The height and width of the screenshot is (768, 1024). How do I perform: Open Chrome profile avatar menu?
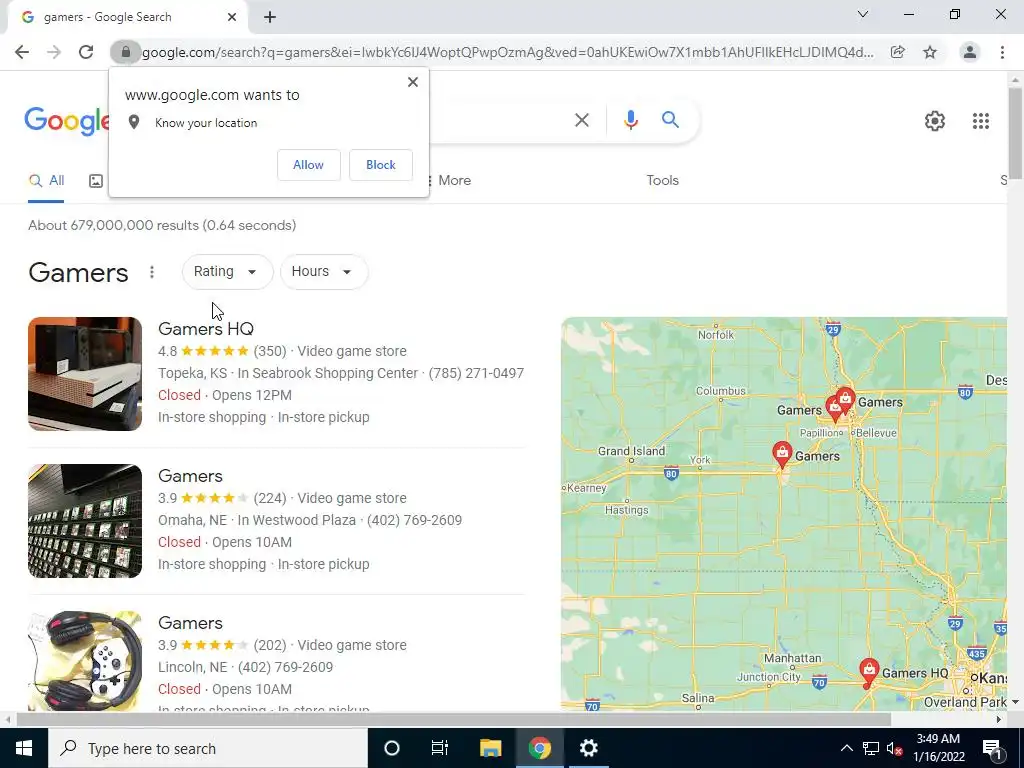(x=970, y=52)
